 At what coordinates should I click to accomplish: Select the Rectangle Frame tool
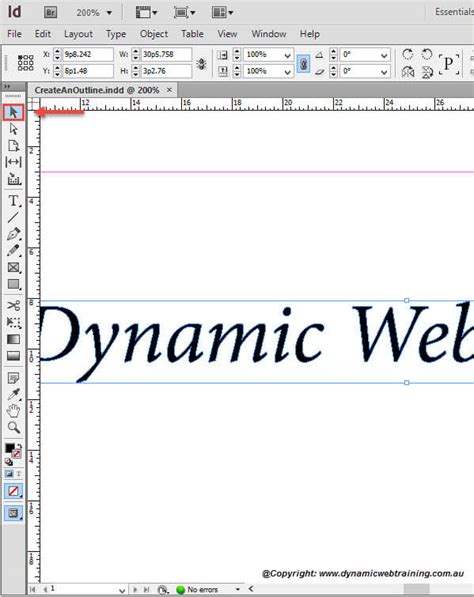(13, 267)
